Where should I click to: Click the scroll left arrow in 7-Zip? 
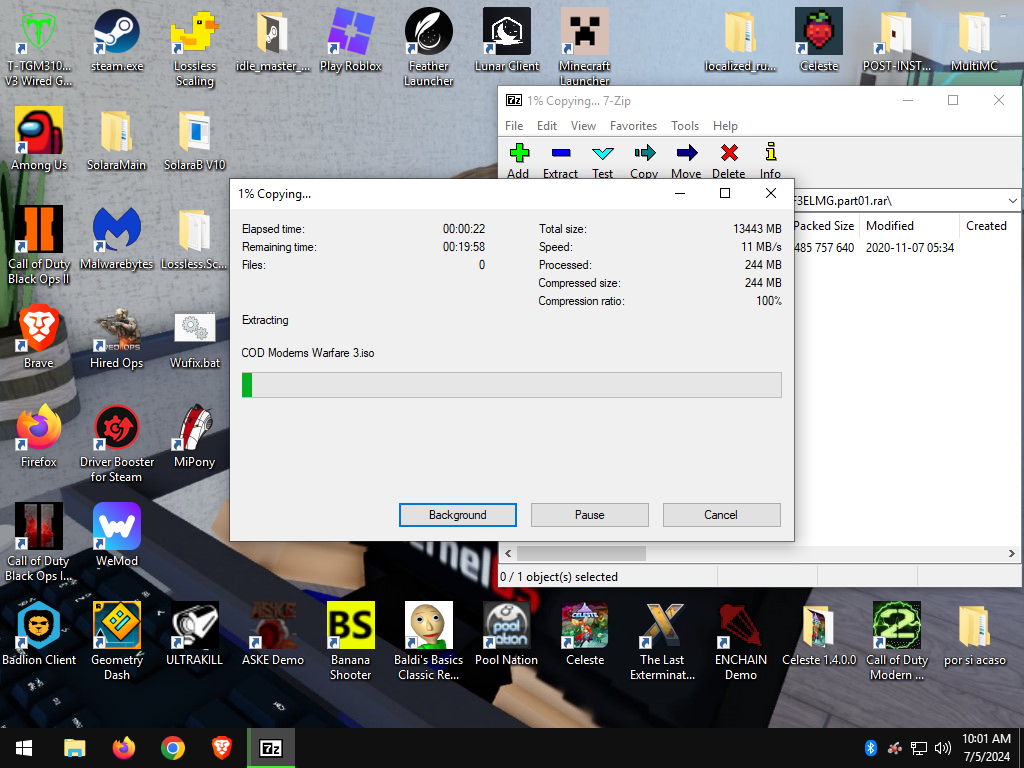pyautogui.click(x=508, y=553)
